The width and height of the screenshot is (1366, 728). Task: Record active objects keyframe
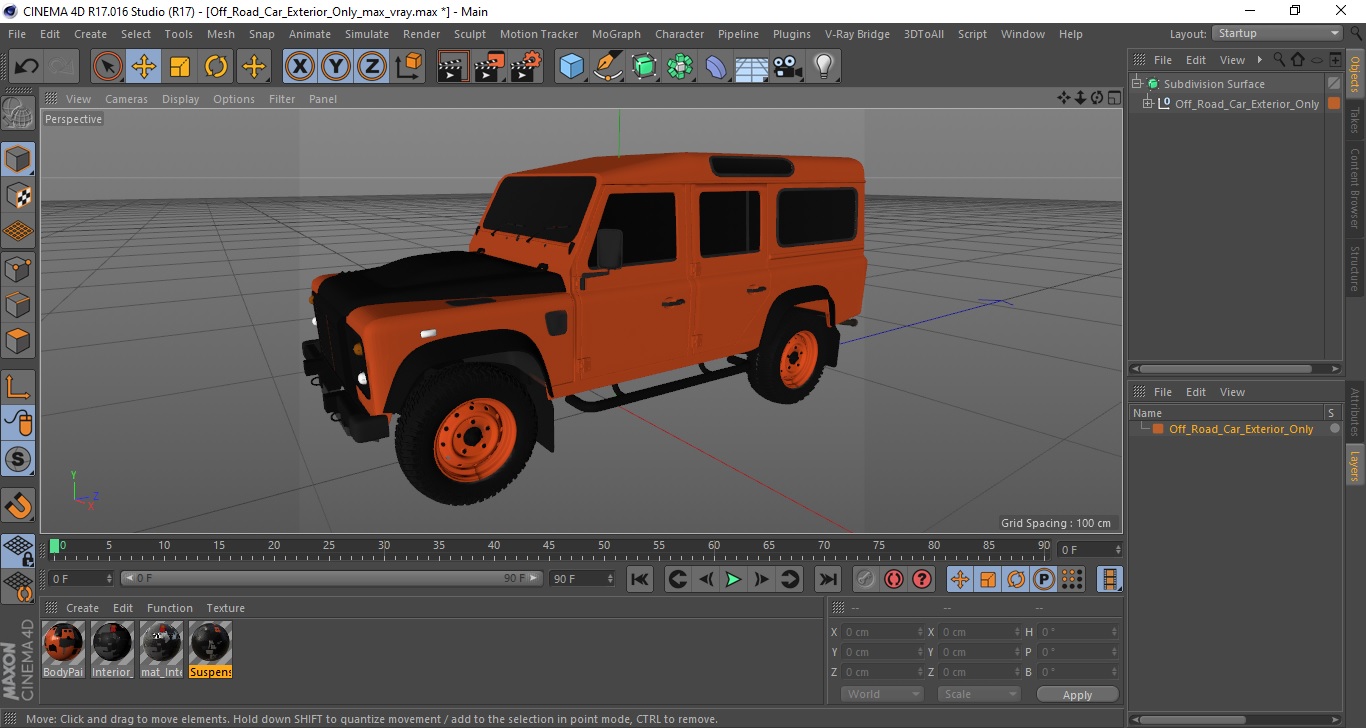coord(866,579)
